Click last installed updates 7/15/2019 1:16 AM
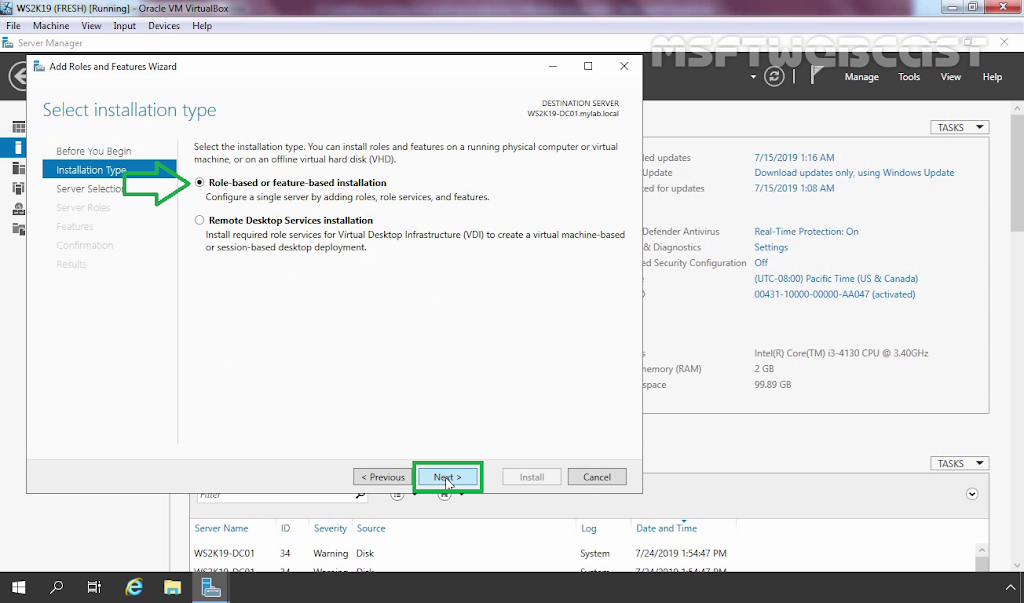This screenshot has width=1024, height=603. [794, 157]
